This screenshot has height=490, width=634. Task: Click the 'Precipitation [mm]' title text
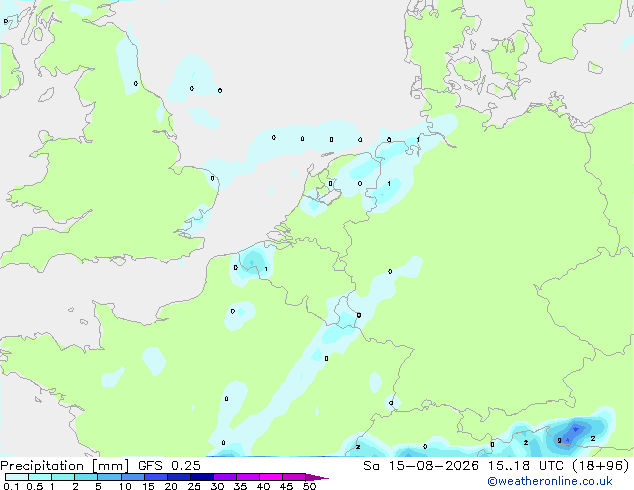64,466
